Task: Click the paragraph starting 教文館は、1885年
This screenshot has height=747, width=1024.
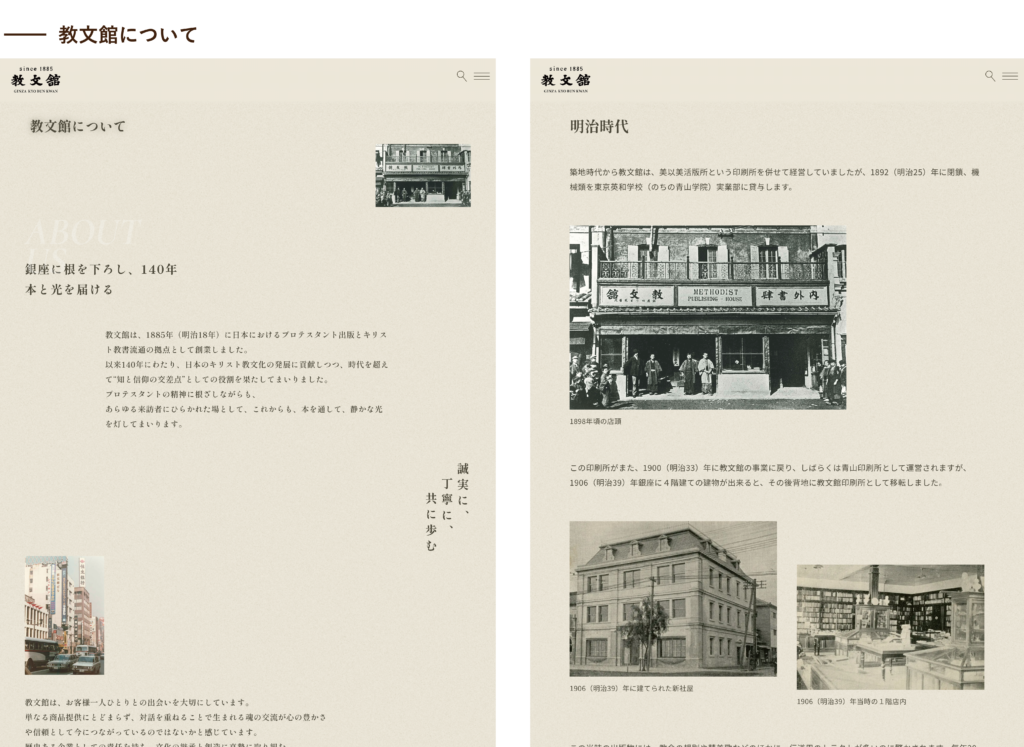Action: pyautogui.click(x=247, y=379)
